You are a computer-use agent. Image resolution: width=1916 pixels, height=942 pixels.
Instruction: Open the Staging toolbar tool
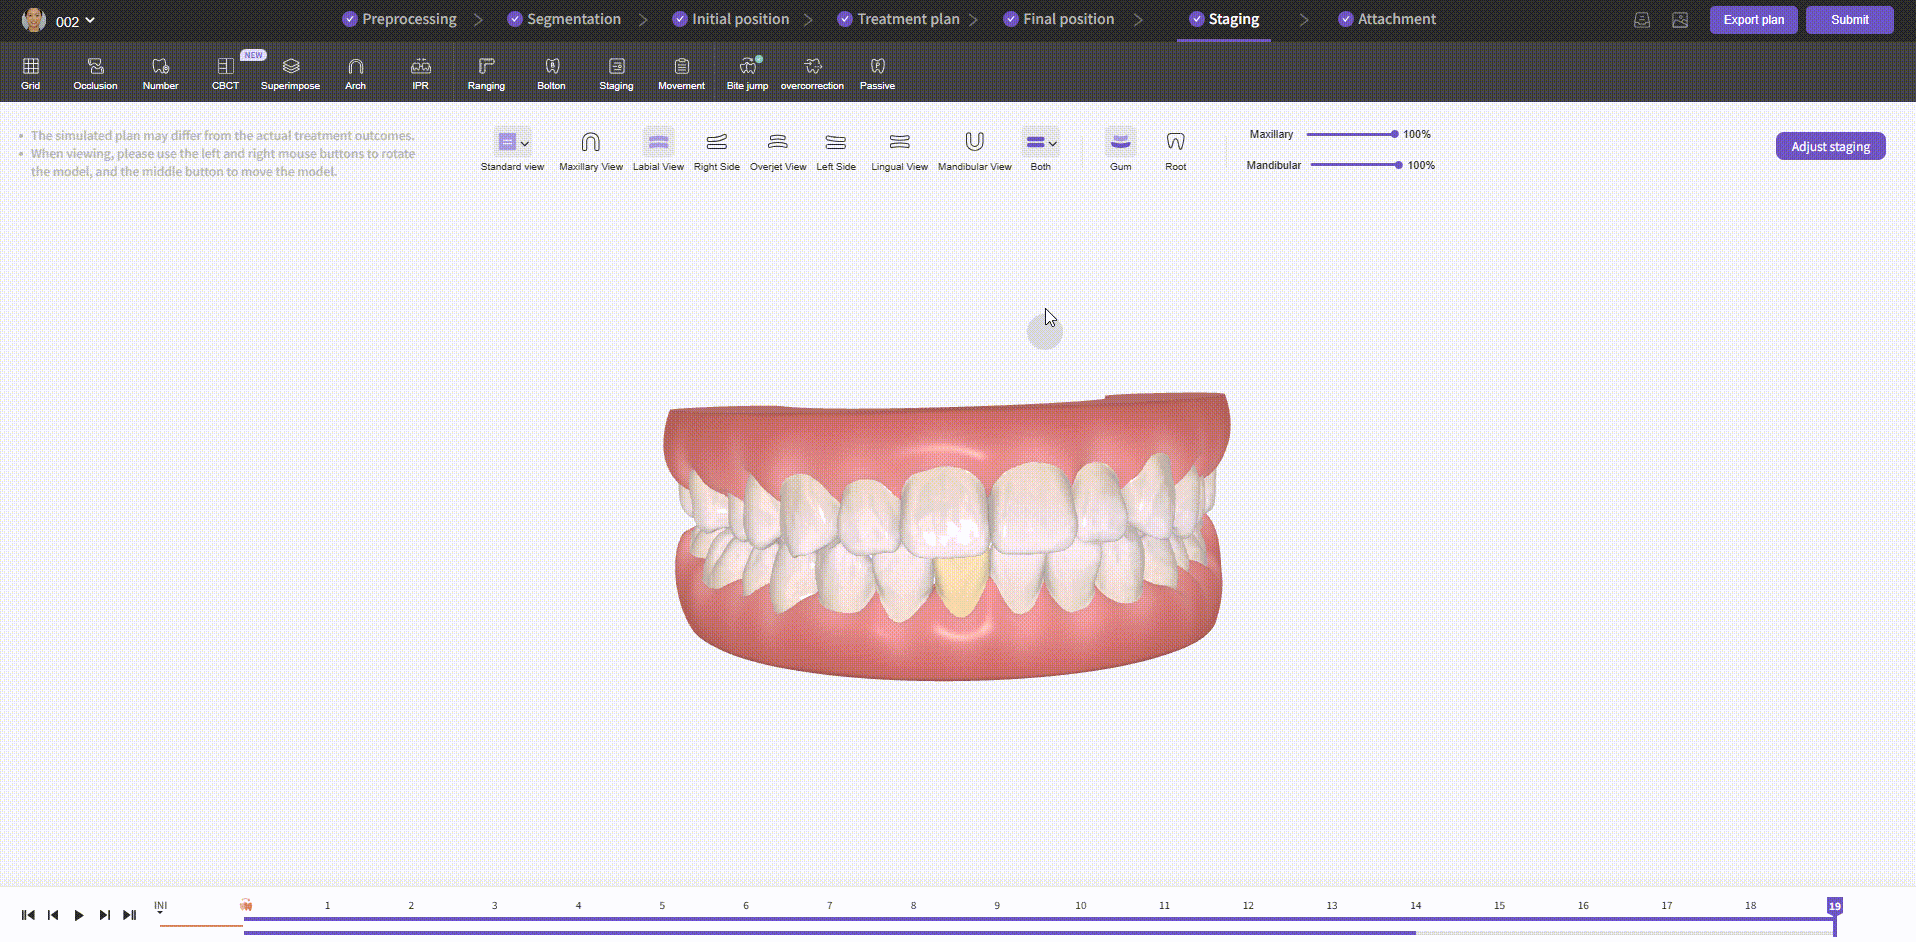616,74
